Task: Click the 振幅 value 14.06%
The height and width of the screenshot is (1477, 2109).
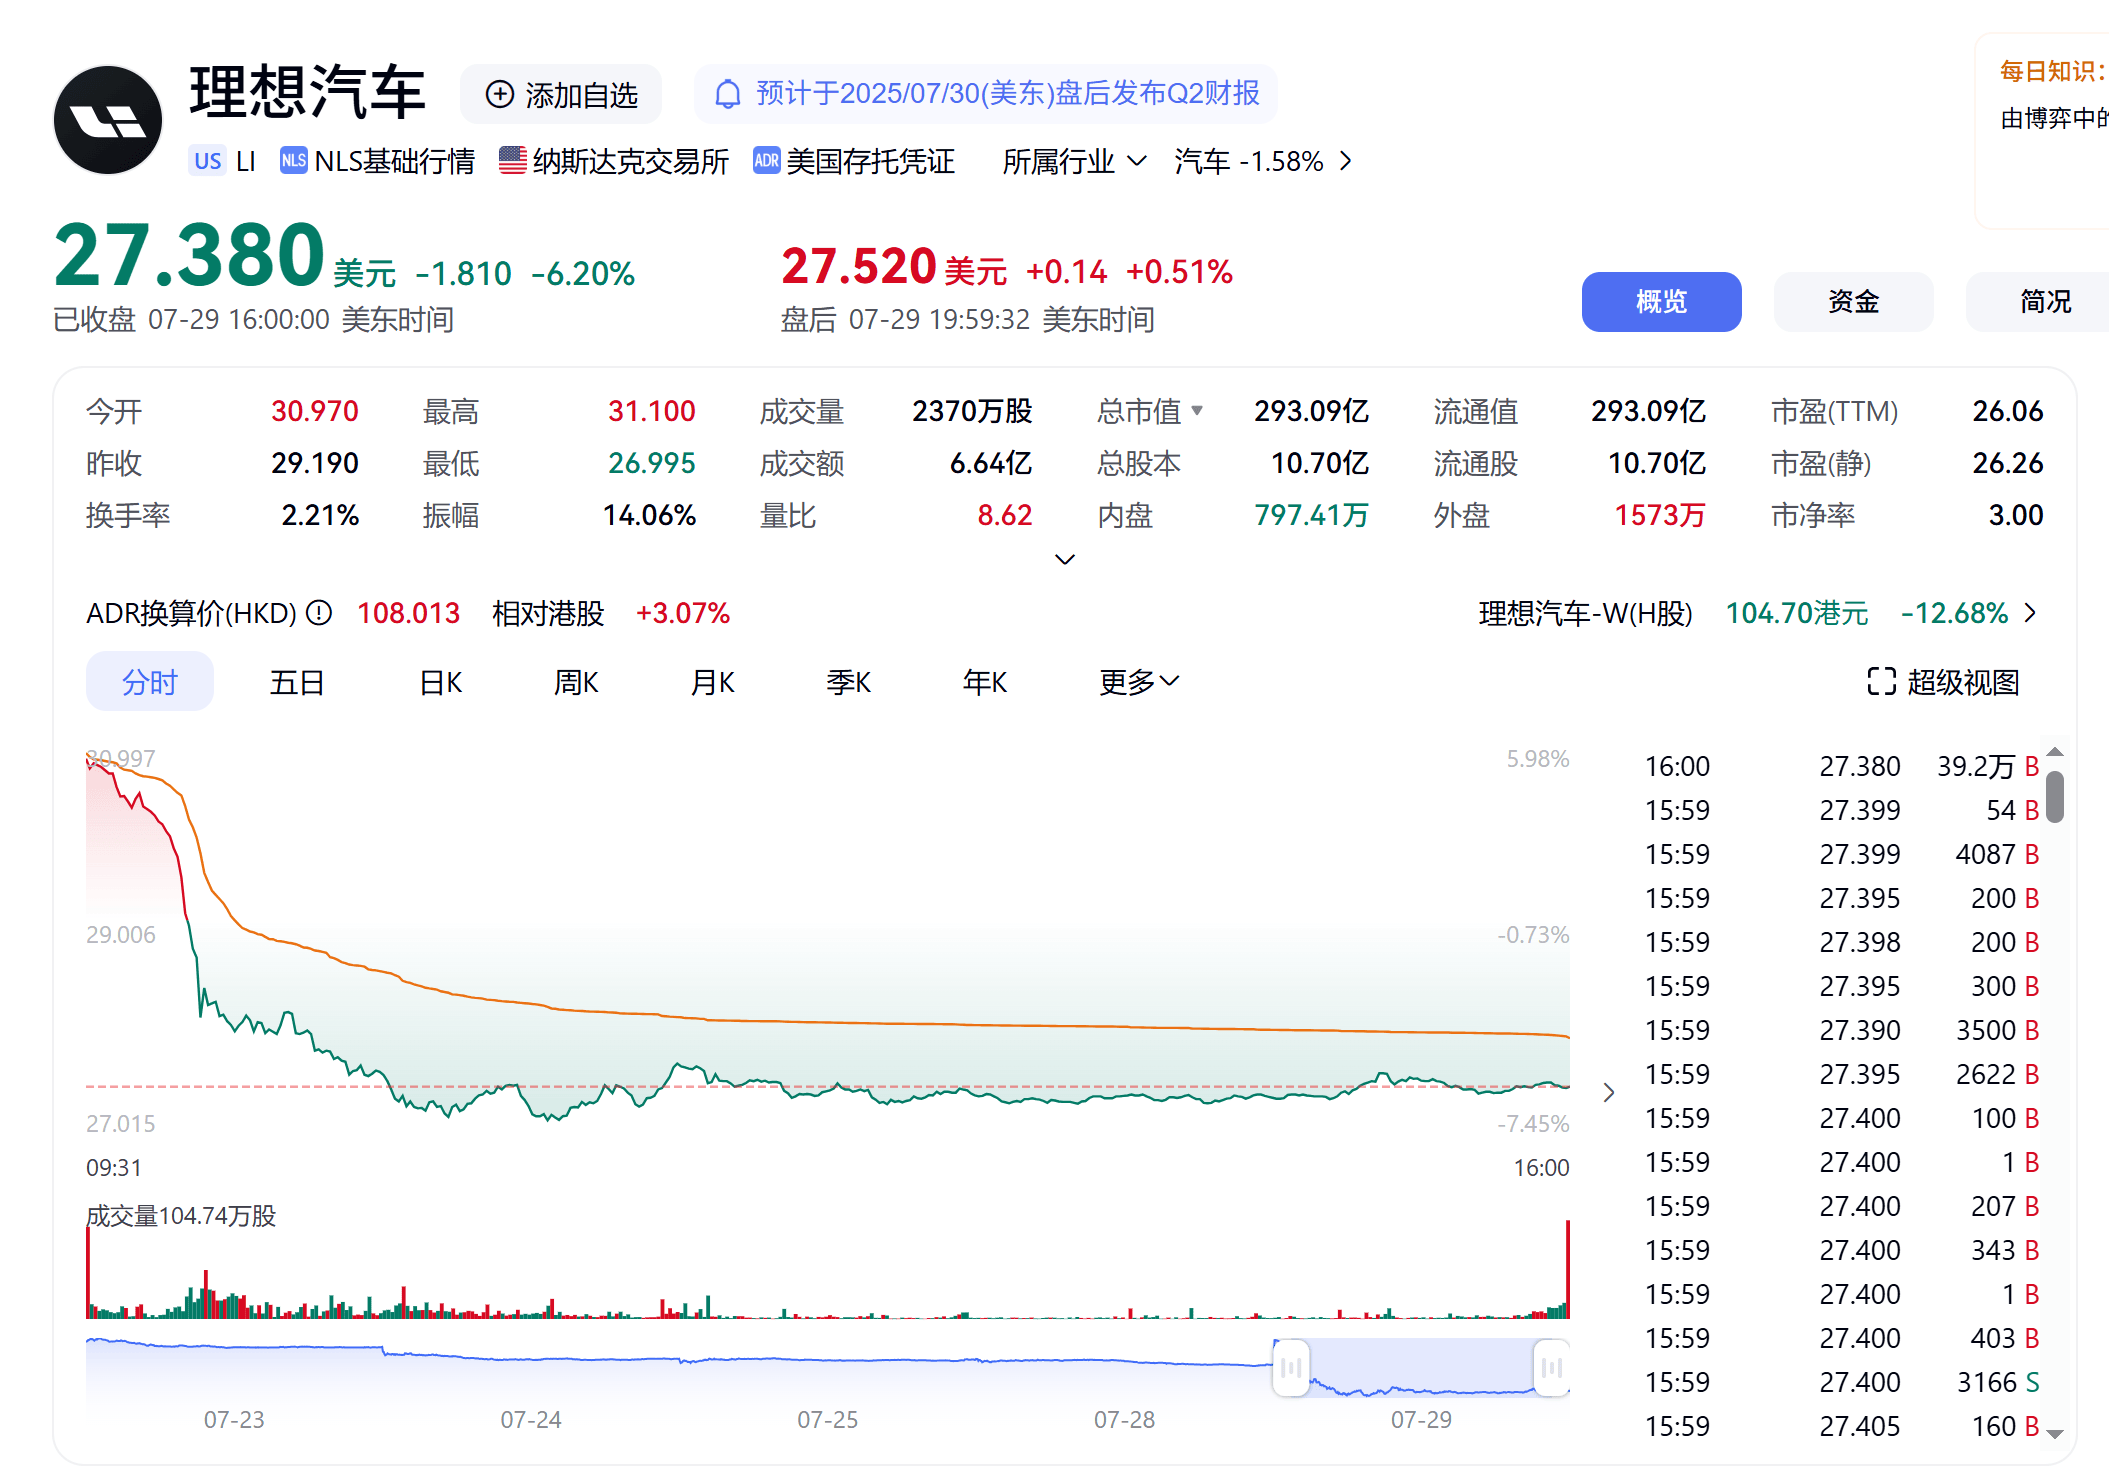Action: (x=649, y=515)
